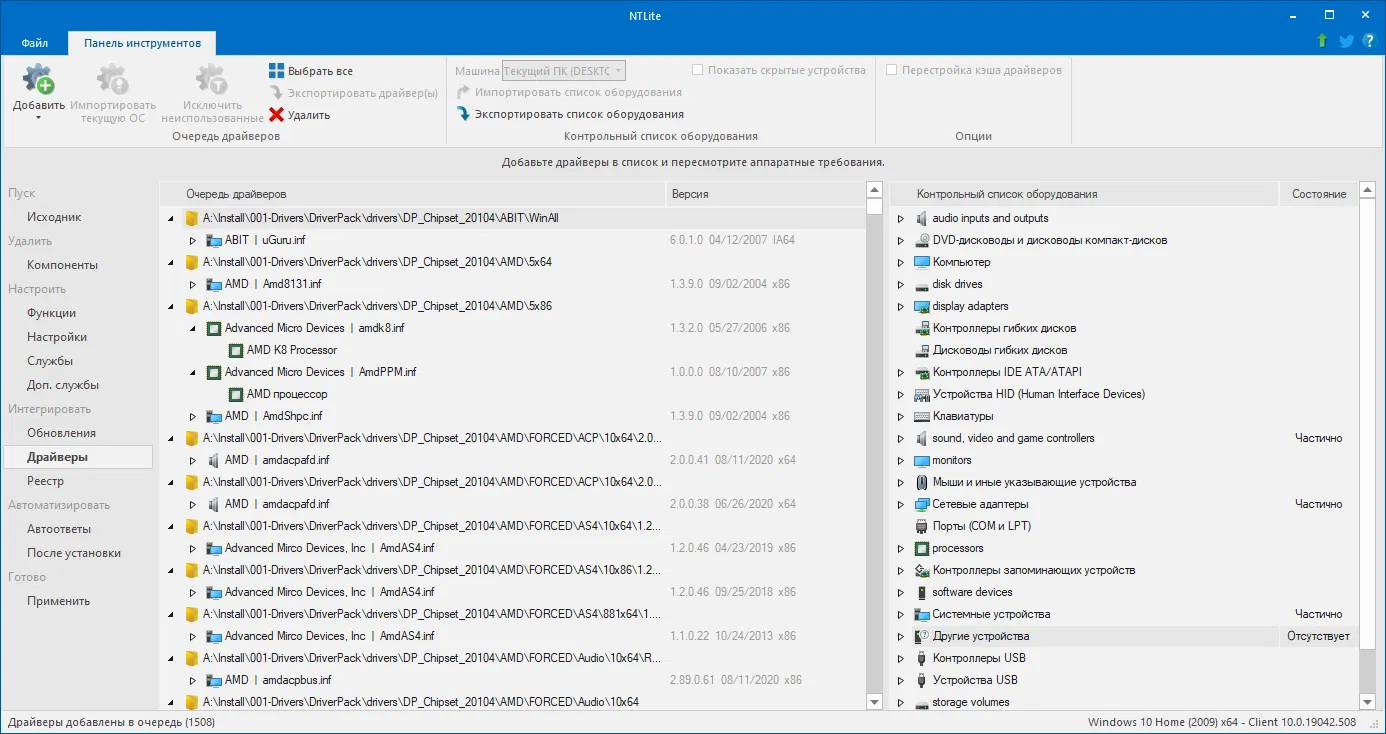Go to Обновления in the sidebar
The width and height of the screenshot is (1386, 734).
(61, 433)
